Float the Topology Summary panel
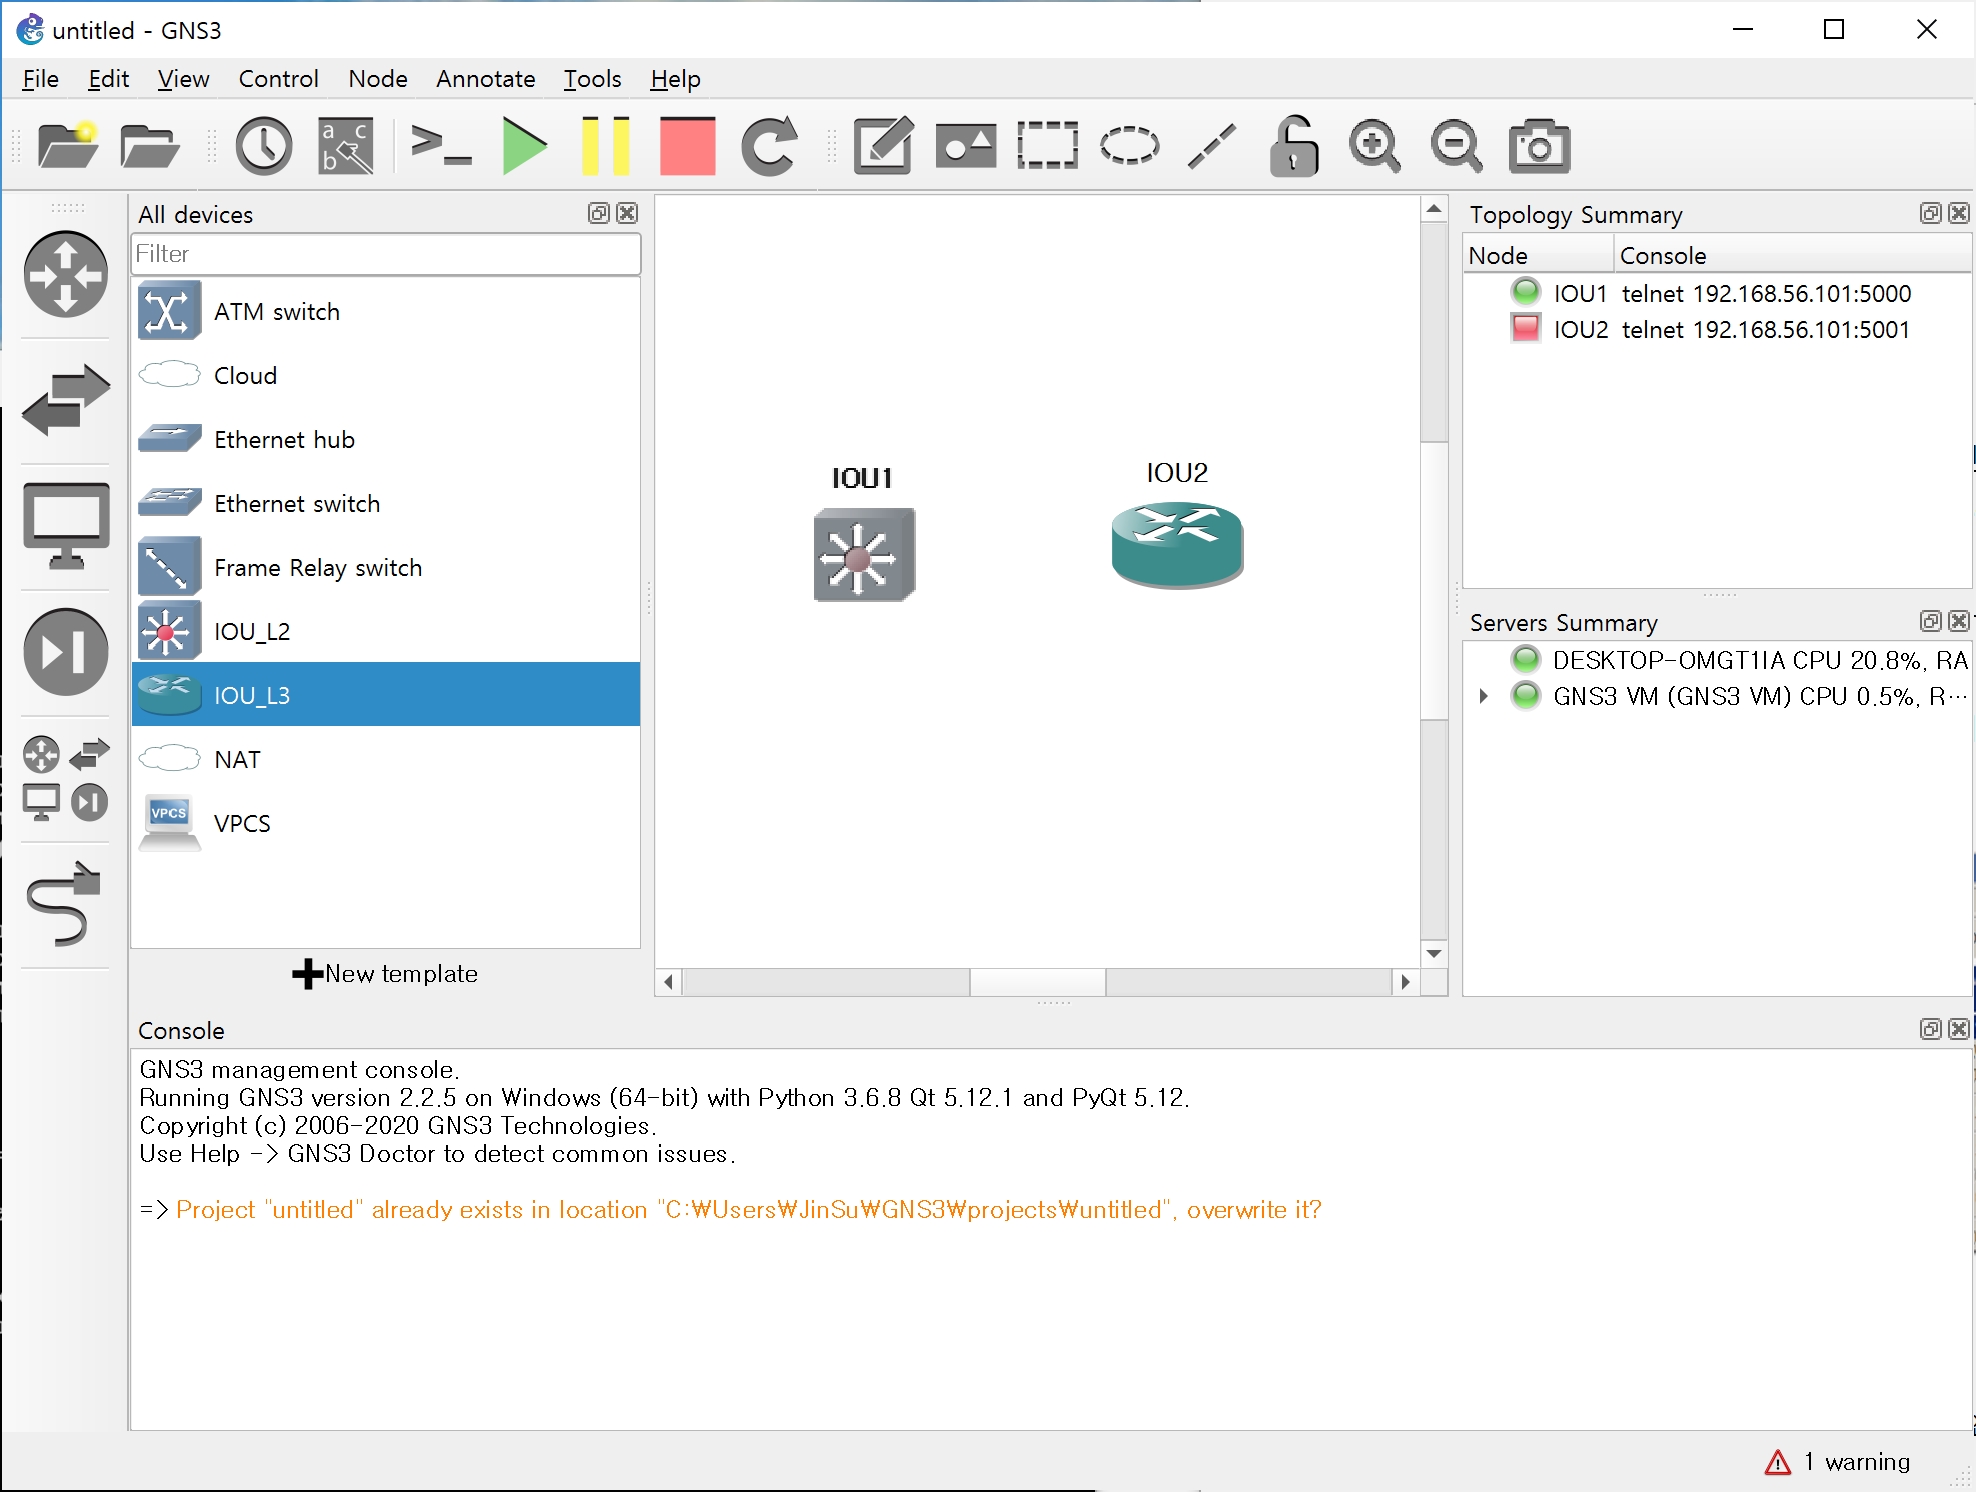 pyautogui.click(x=1930, y=213)
